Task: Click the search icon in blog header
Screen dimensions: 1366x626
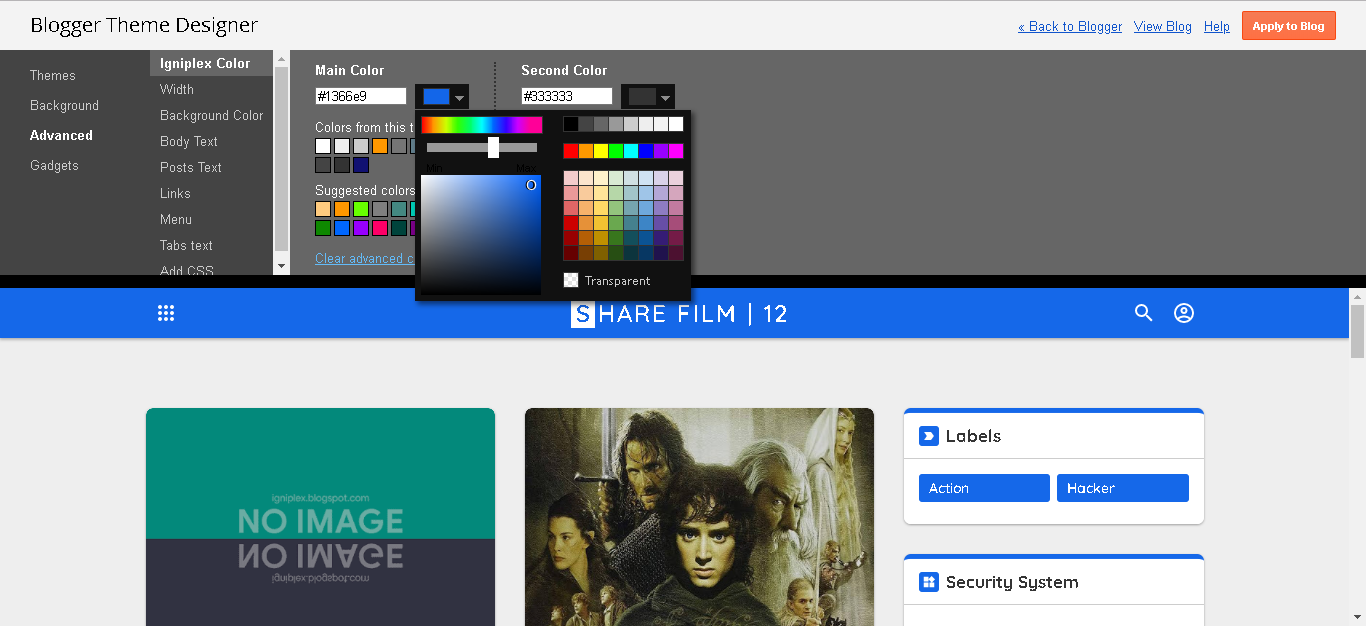Action: click(x=1144, y=313)
